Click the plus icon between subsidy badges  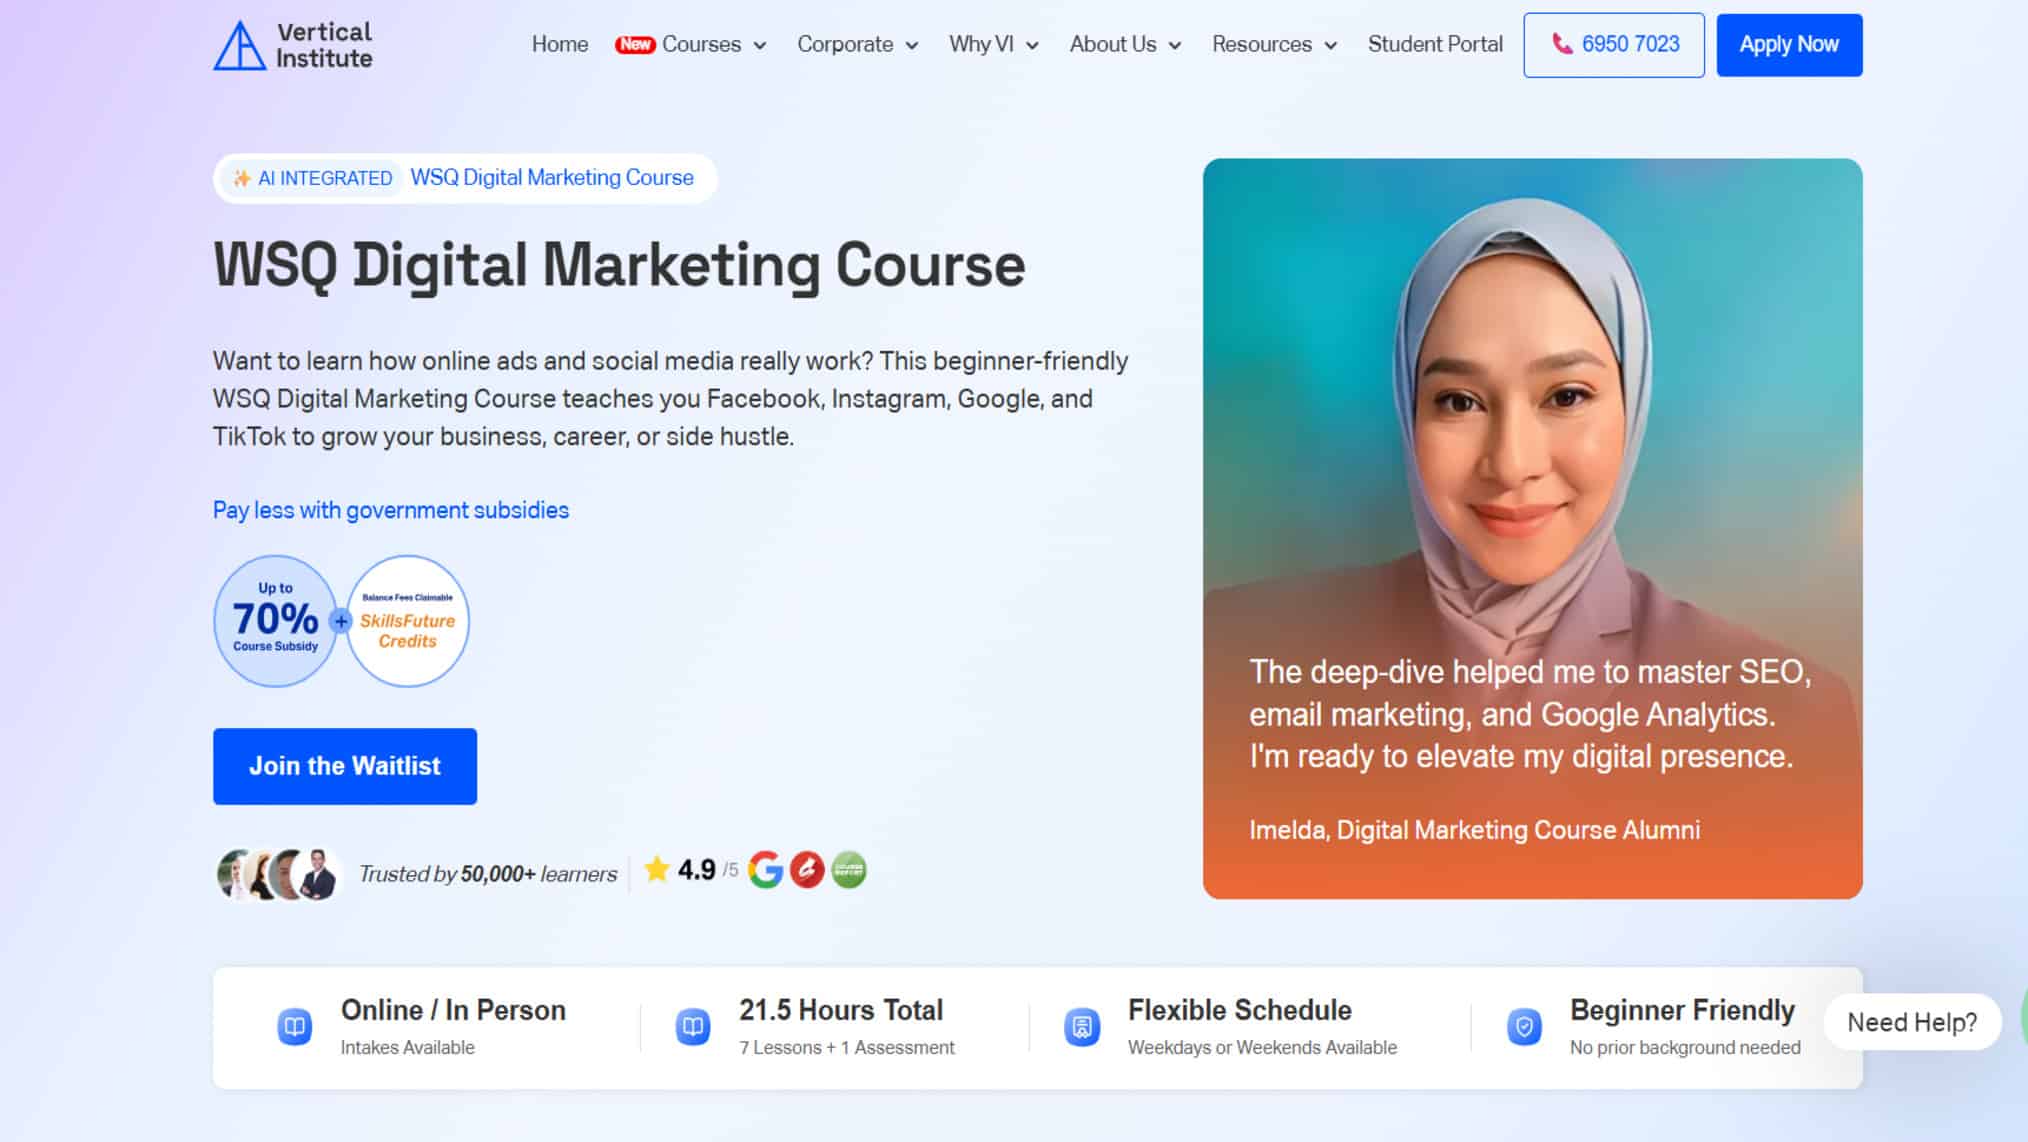coord(341,621)
